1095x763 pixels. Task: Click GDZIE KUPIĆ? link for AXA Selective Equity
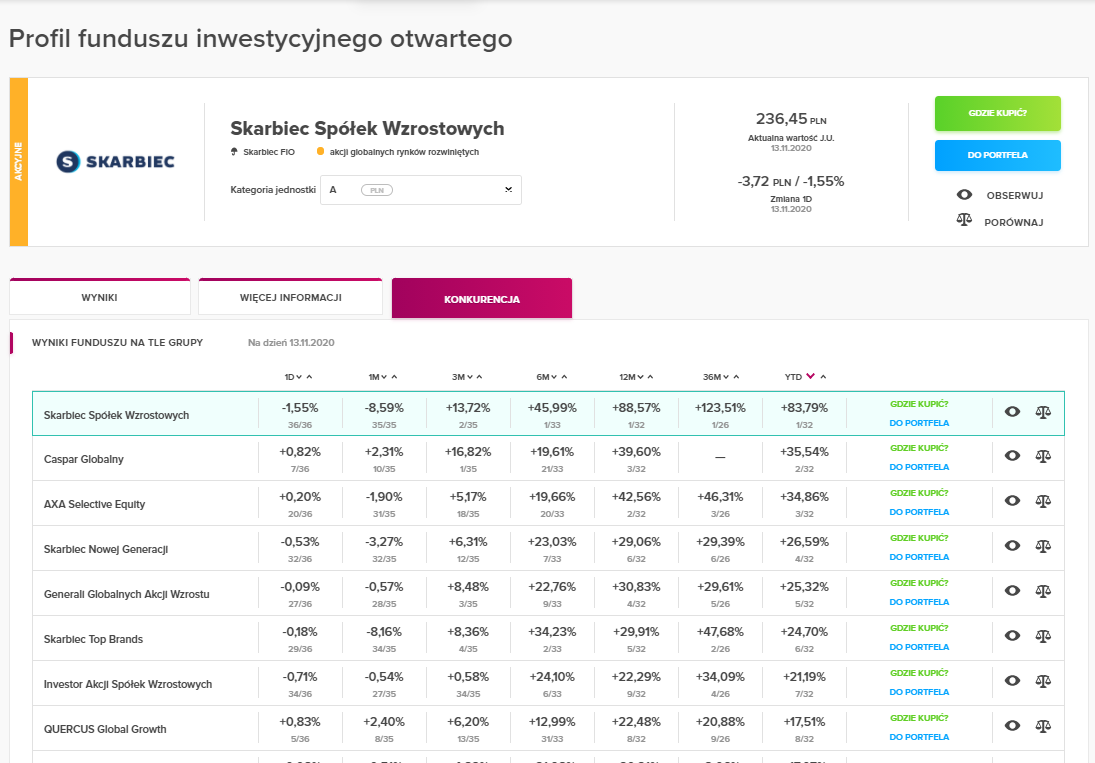click(919, 493)
